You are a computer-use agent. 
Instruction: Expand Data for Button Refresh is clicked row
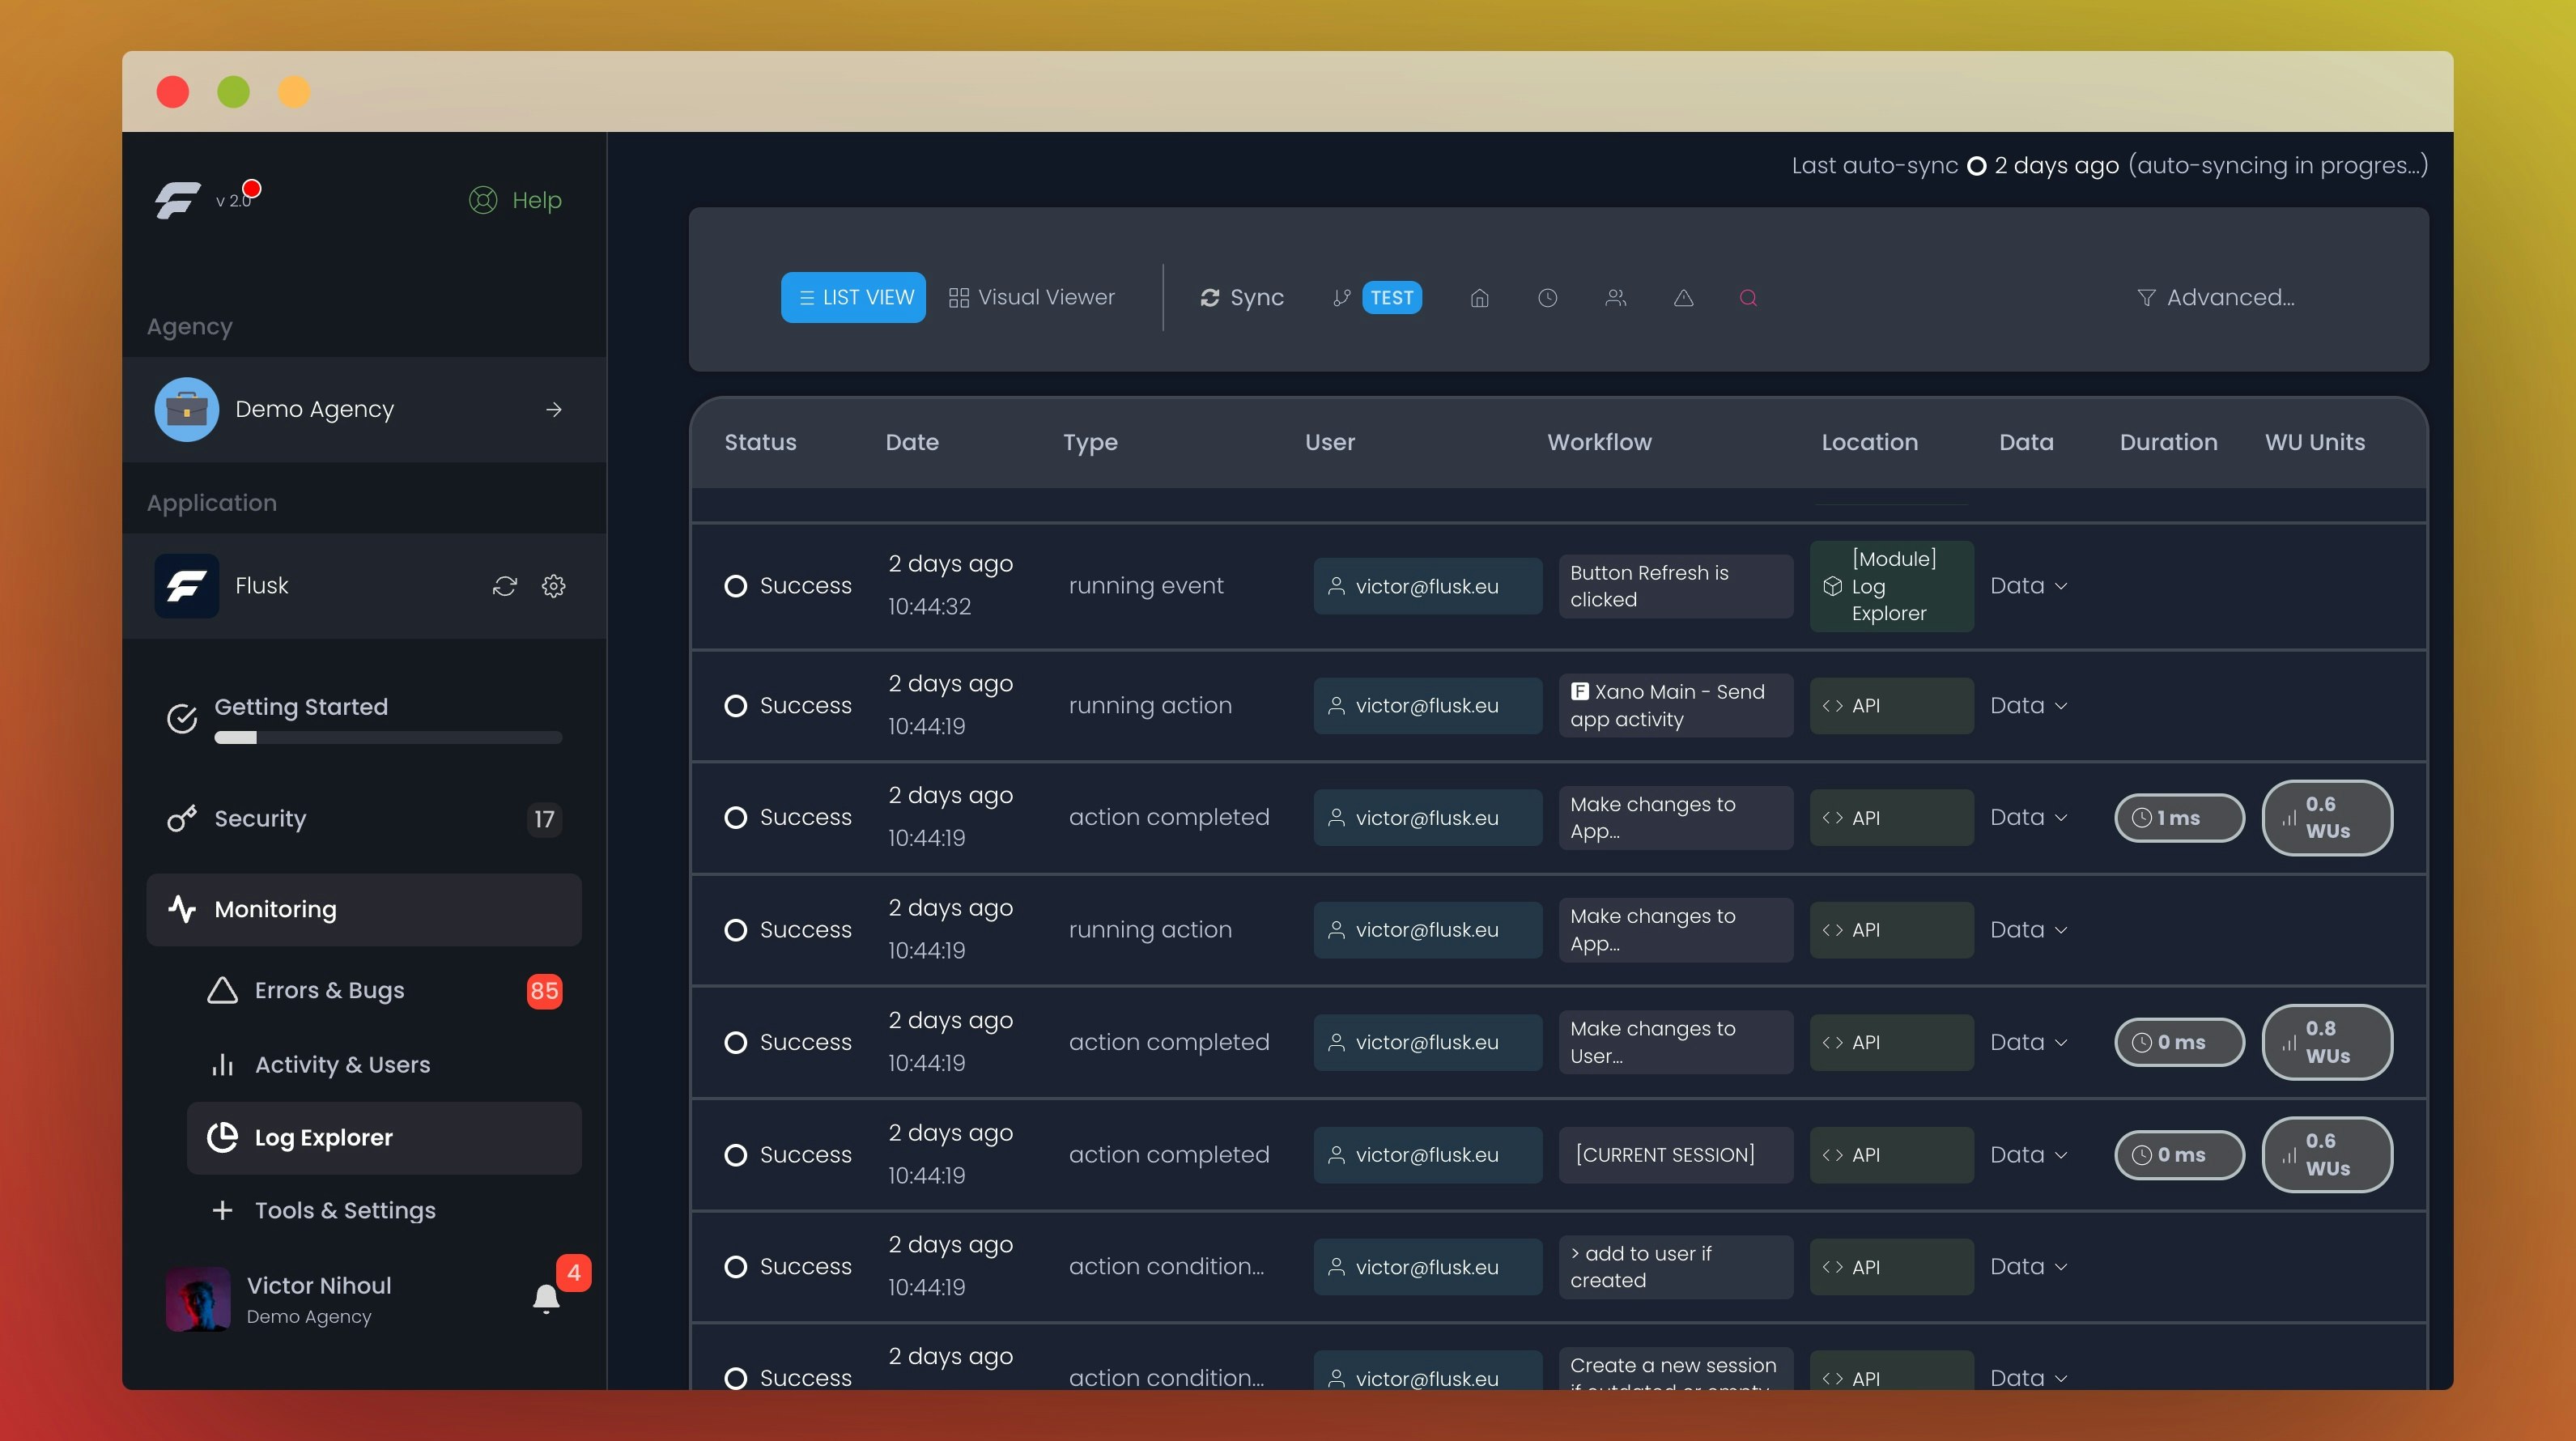tap(2028, 586)
